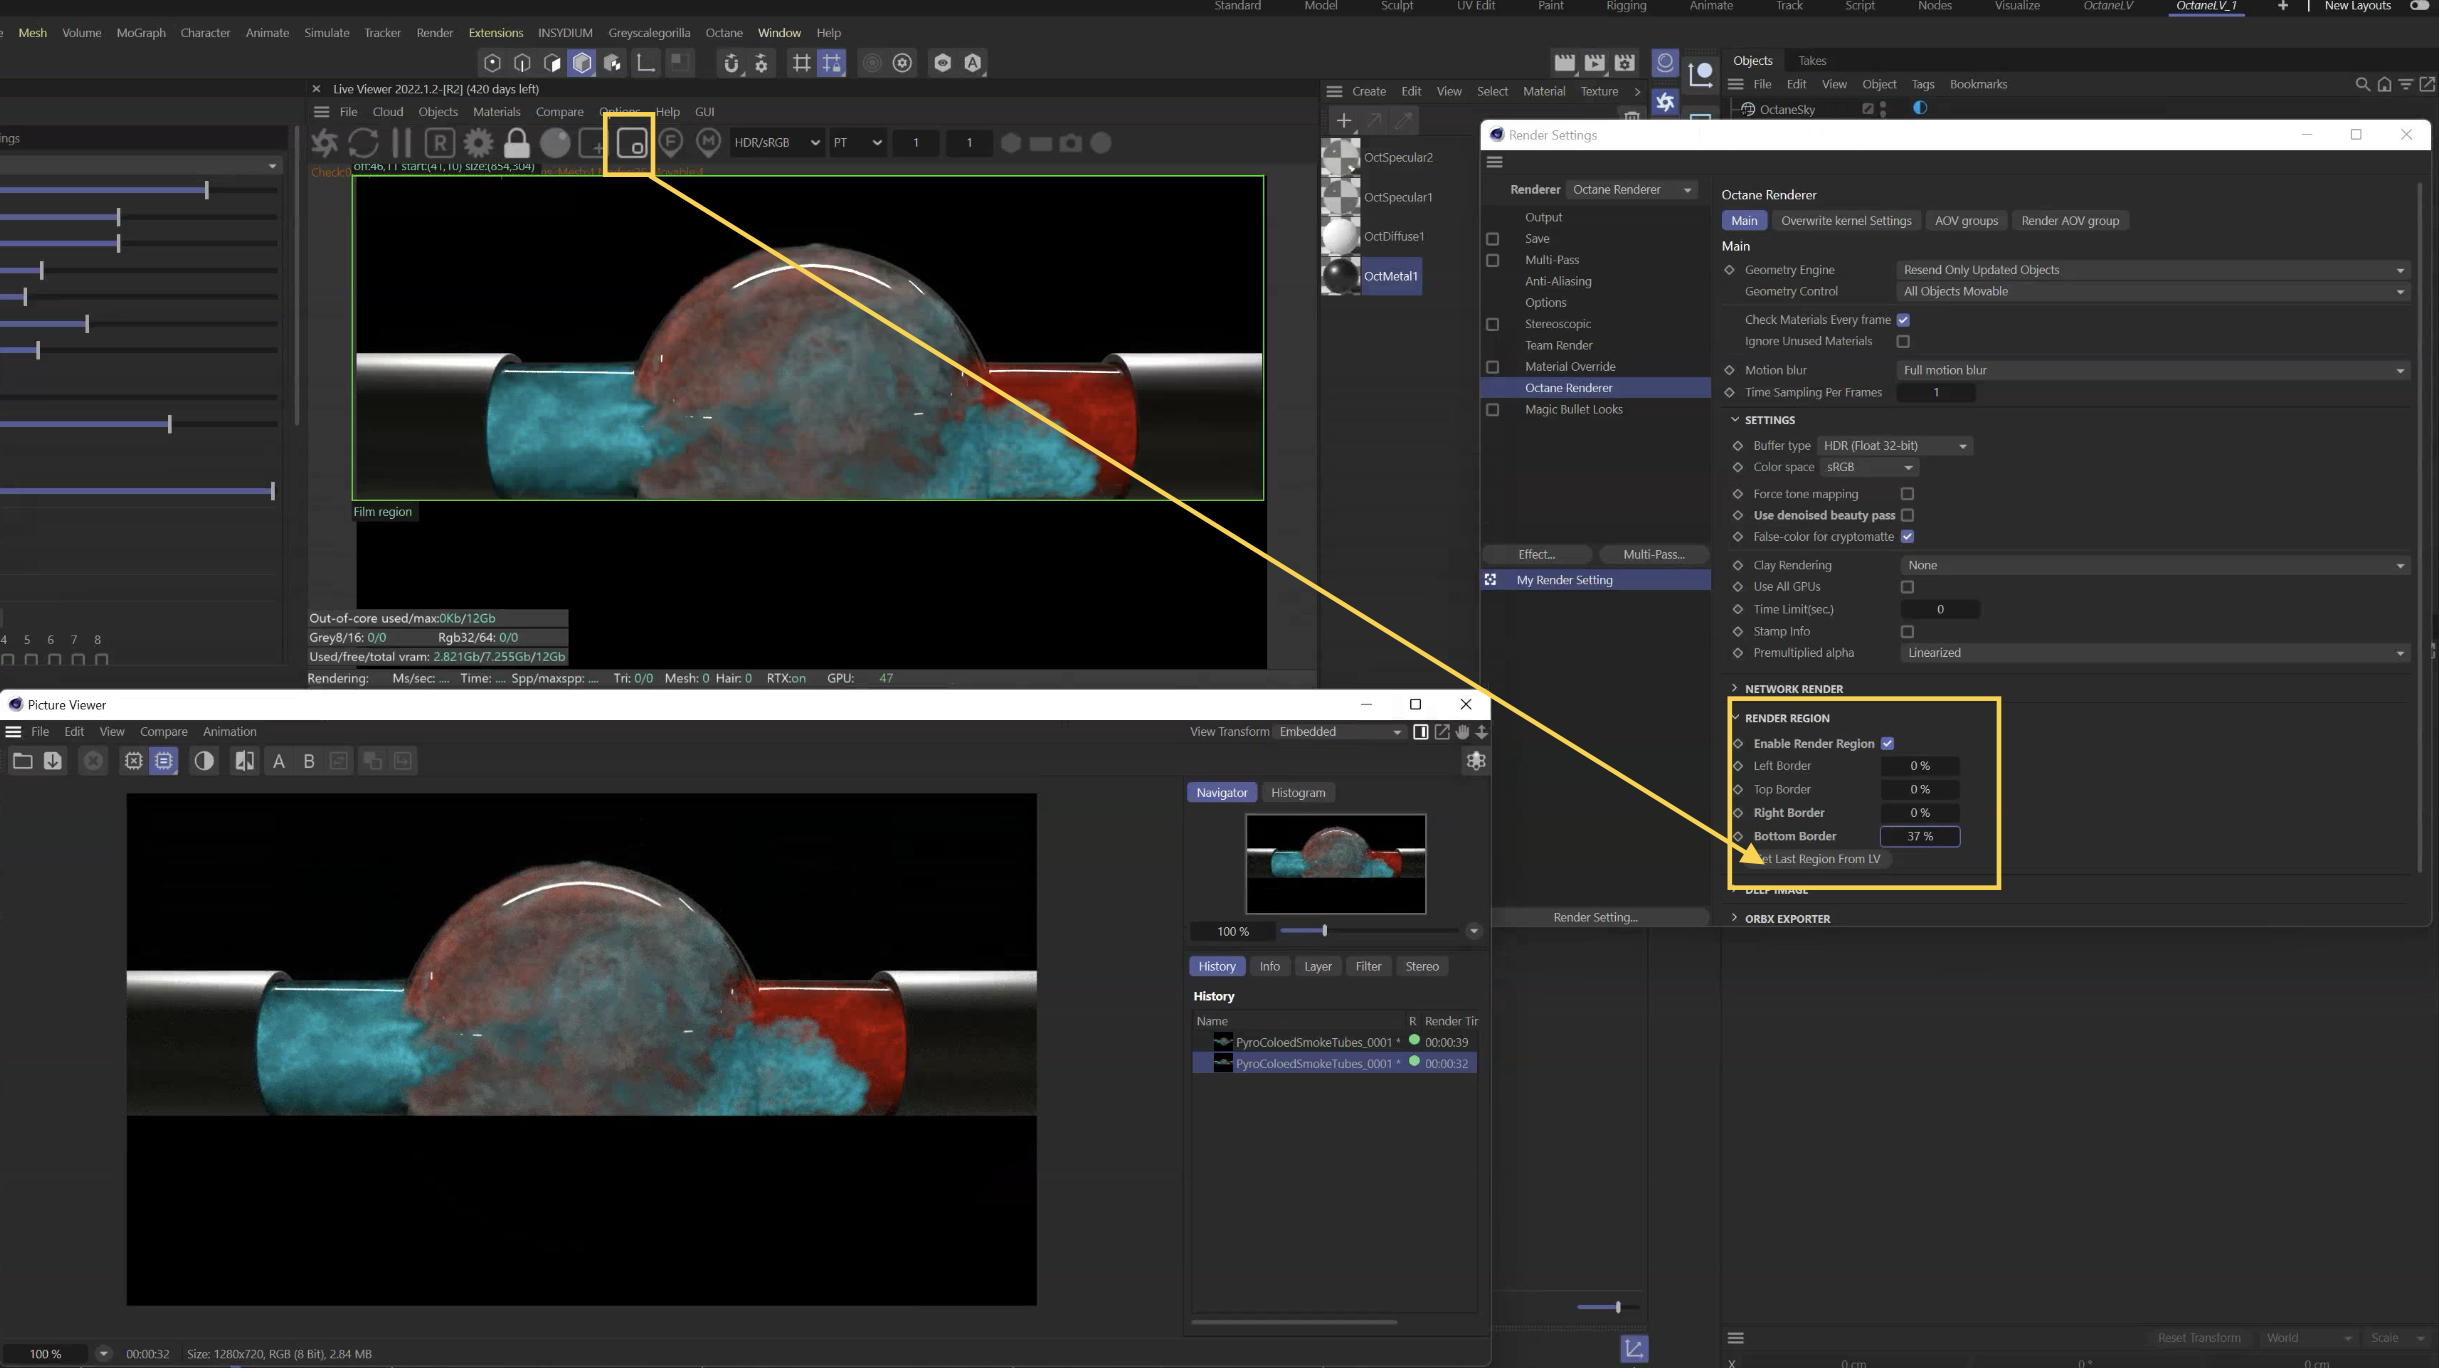Image resolution: width=2439 pixels, height=1368 pixels.
Task: Uncheck Enable Render Region checkbox
Action: pyautogui.click(x=1887, y=743)
